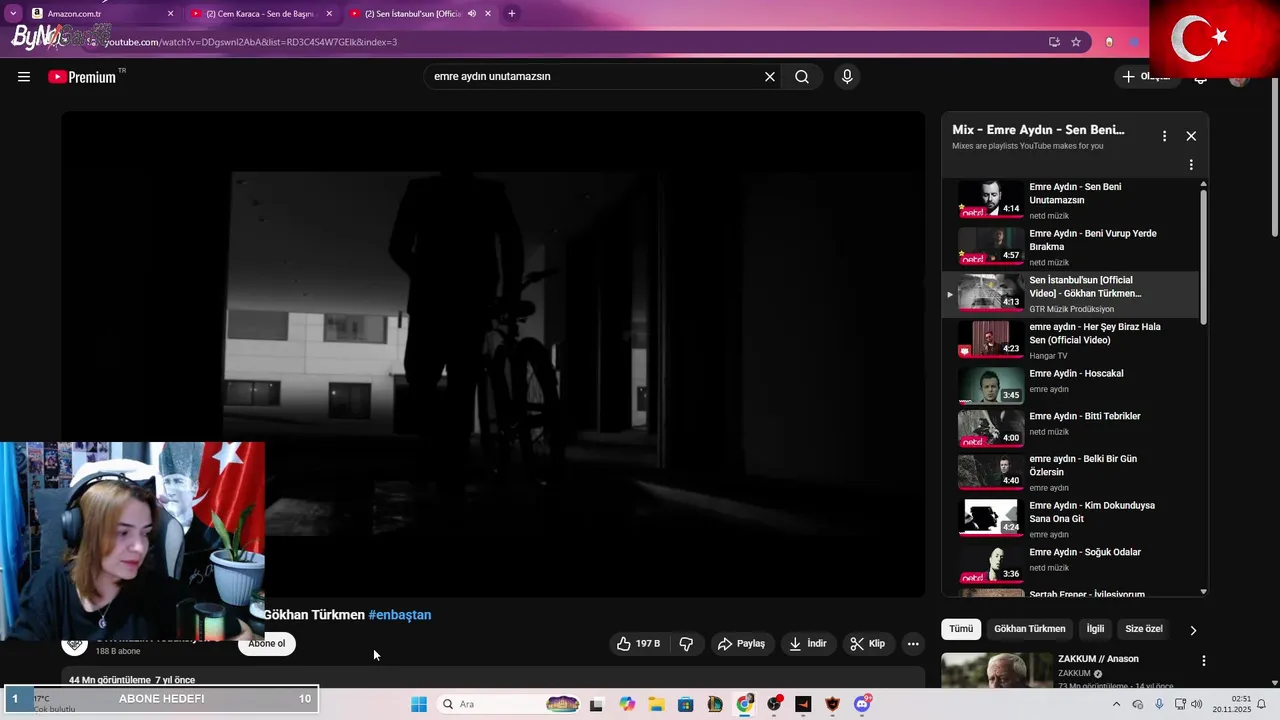The image size is (1280, 720).
Task: Launch Copilot from taskbar
Action: click(x=627, y=704)
